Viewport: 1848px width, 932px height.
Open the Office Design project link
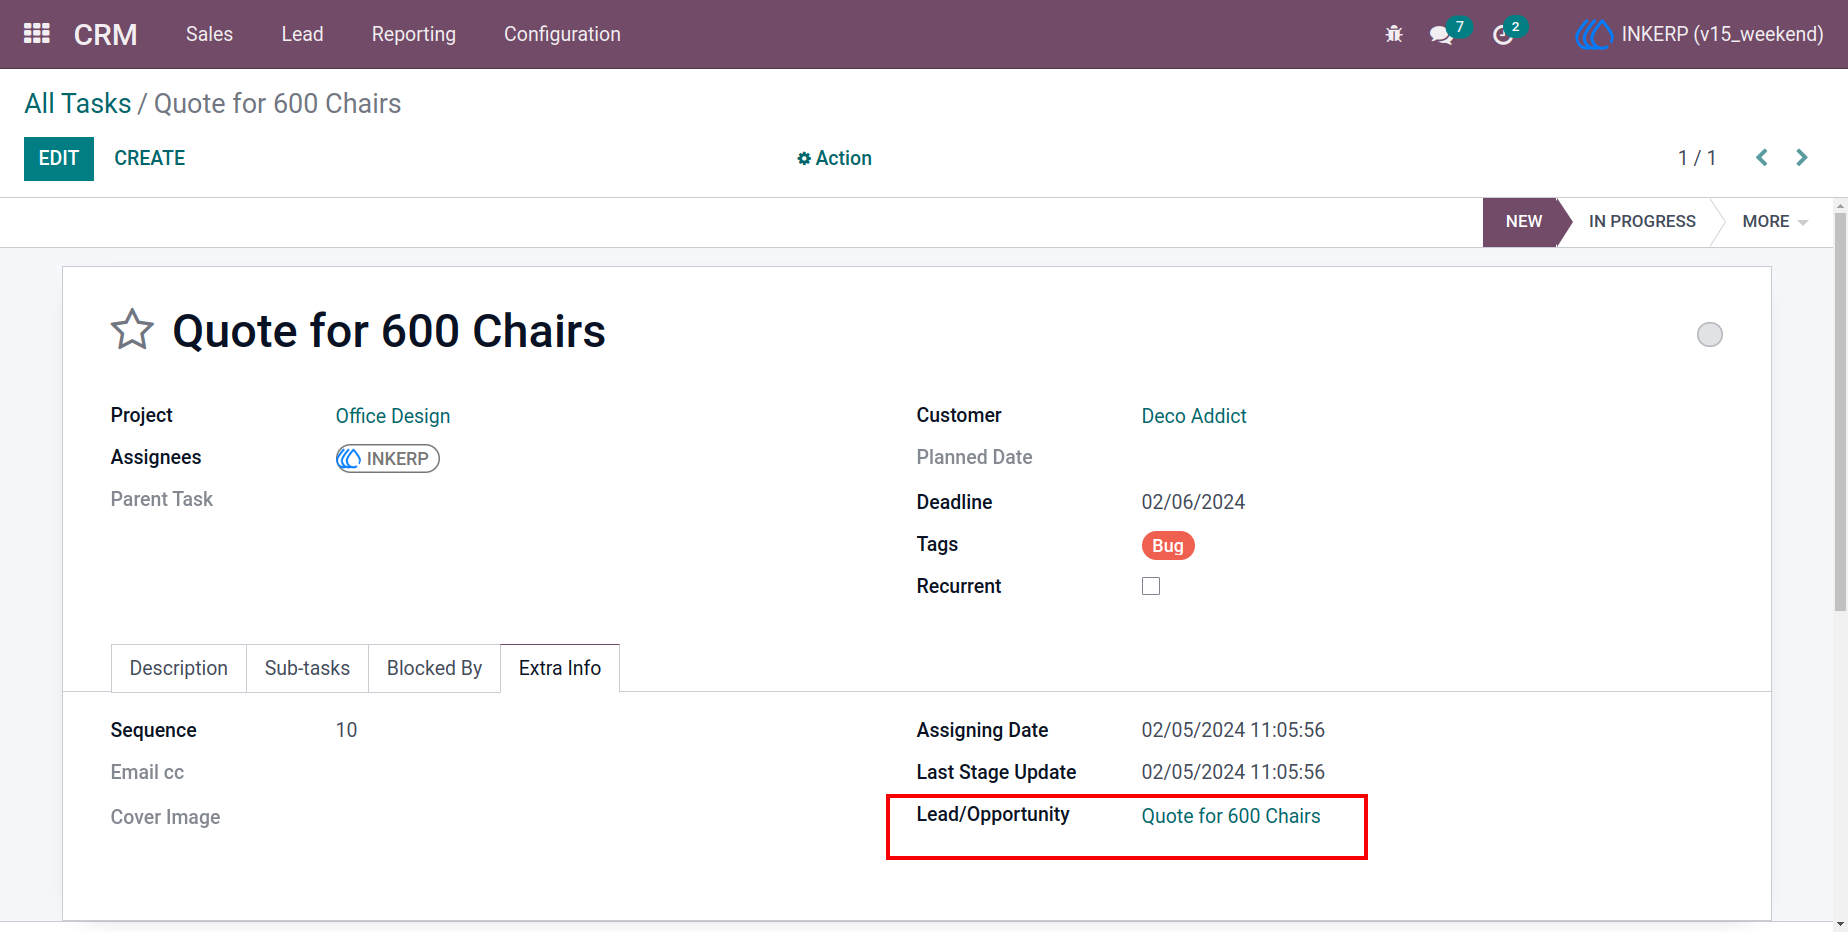tap(393, 416)
